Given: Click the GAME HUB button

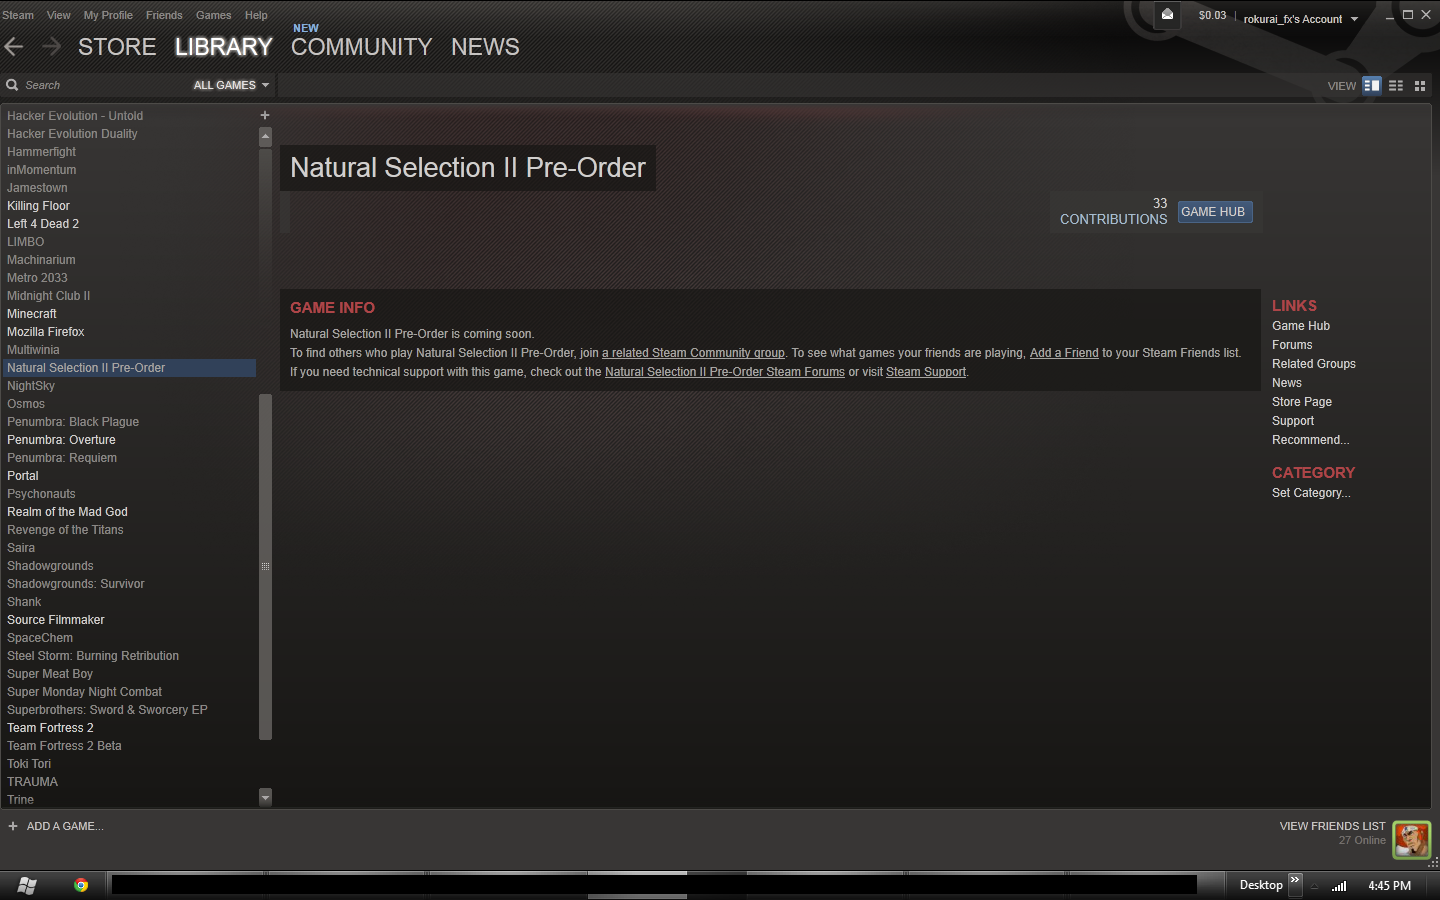Looking at the screenshot, I should [1214, 212].
